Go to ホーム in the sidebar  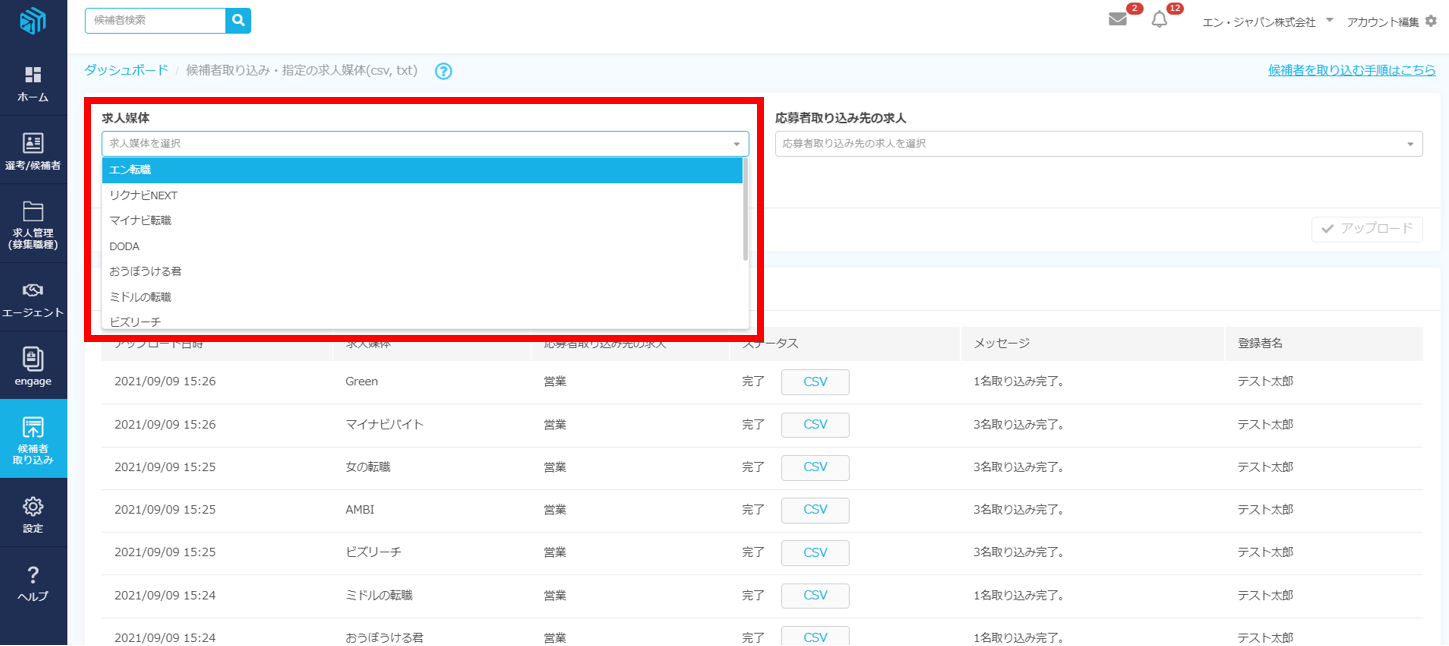[33, 84]
